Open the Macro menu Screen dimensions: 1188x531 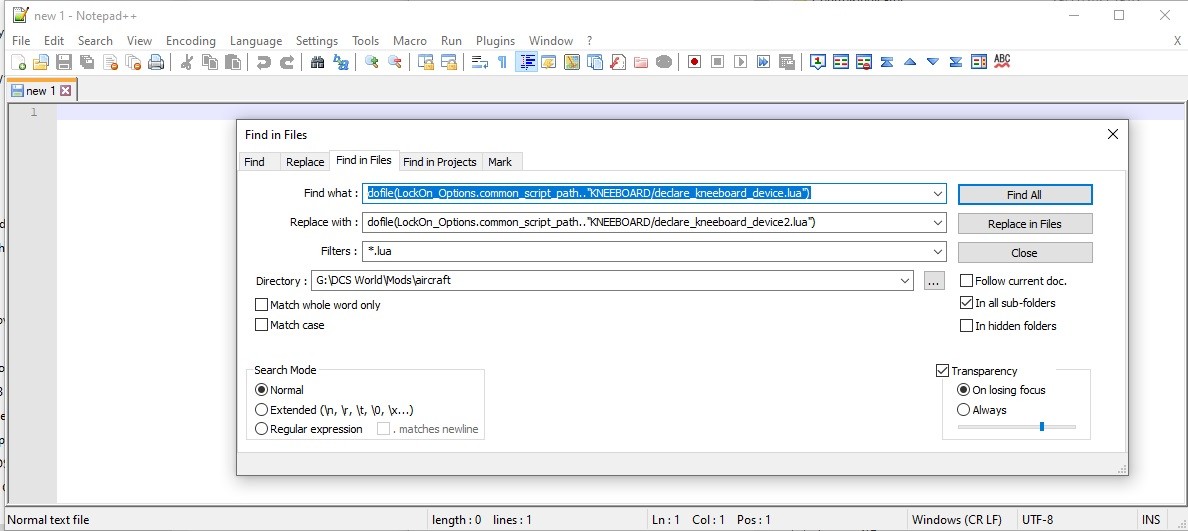coord(410,41)
